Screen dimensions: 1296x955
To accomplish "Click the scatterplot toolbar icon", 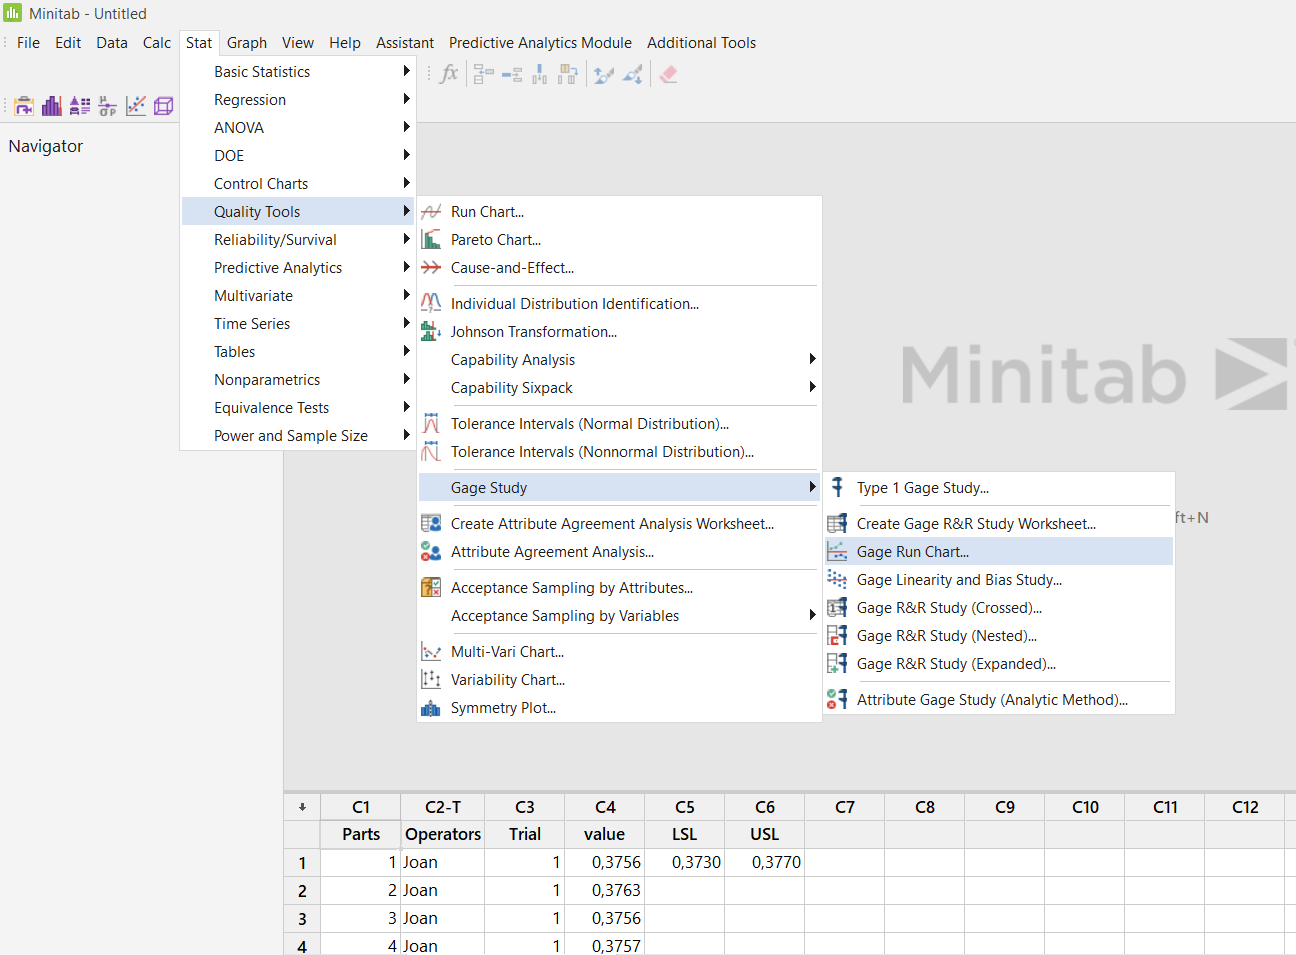I will point(136,105).
